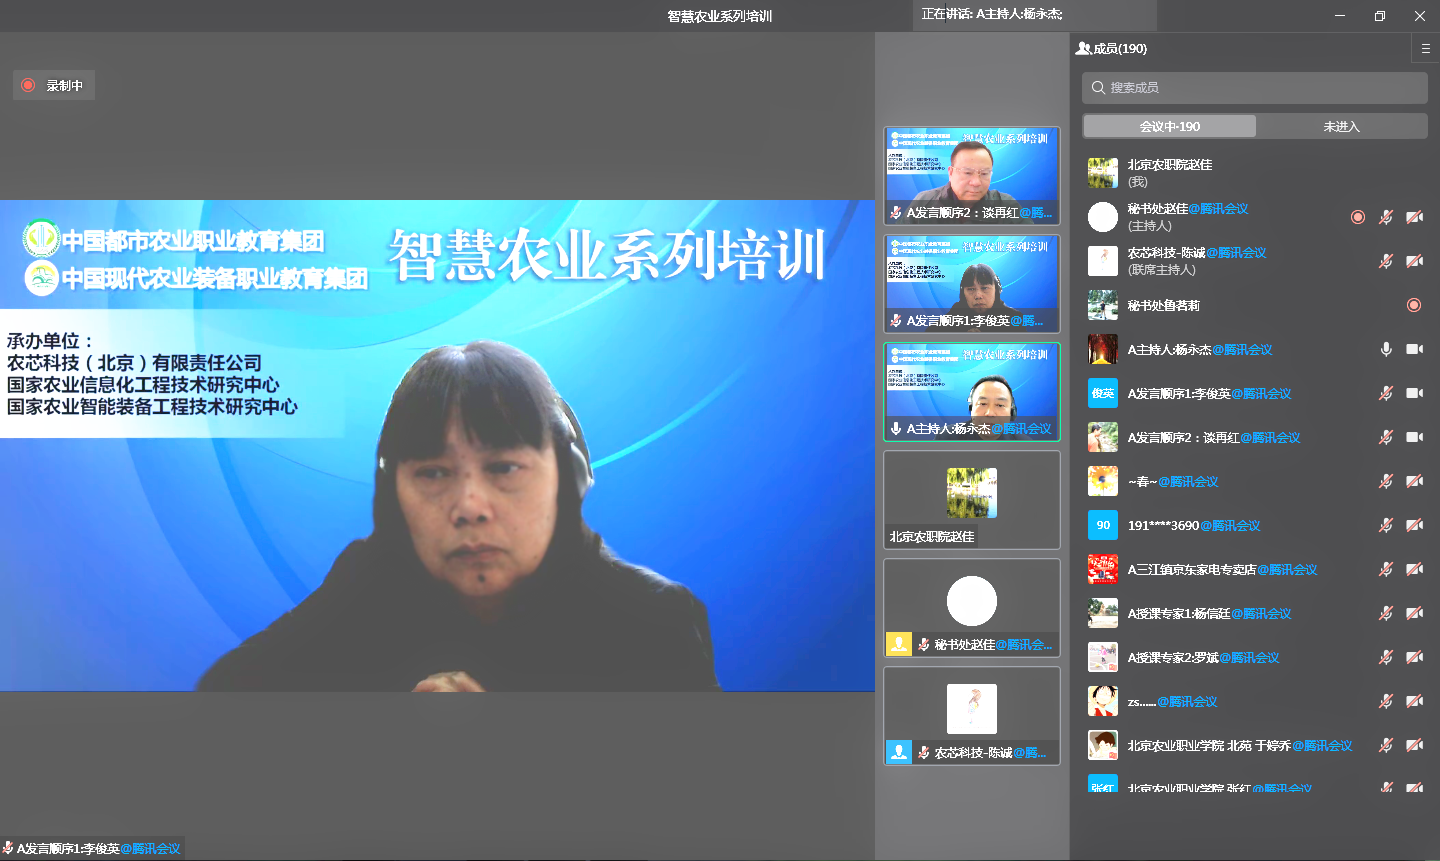Click the members panel menu icon
The image size is (1440, 861).
coord(1425,48)
